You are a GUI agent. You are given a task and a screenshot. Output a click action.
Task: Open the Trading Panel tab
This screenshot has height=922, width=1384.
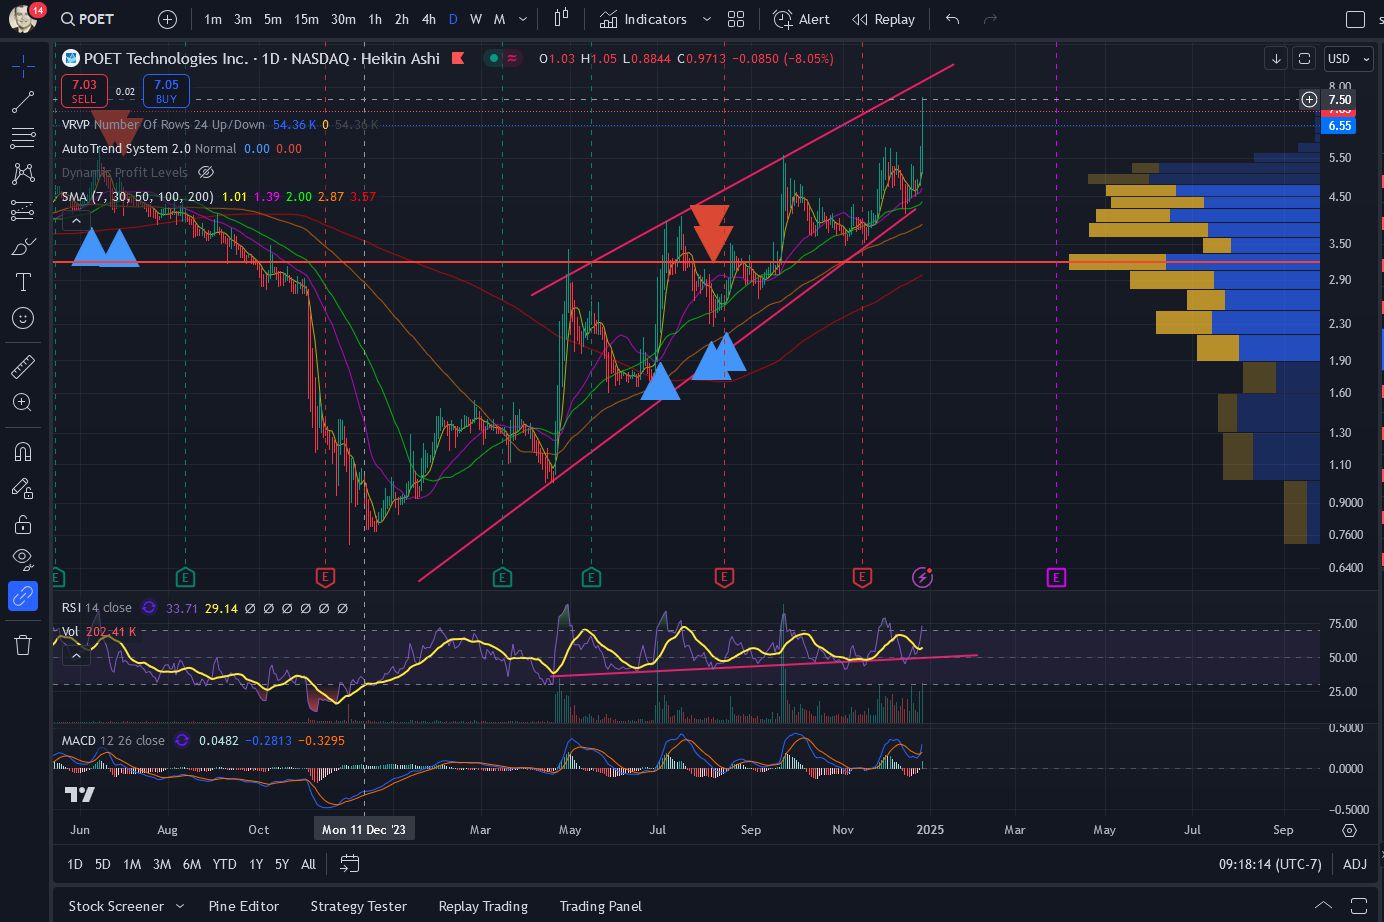coord(601,906)
